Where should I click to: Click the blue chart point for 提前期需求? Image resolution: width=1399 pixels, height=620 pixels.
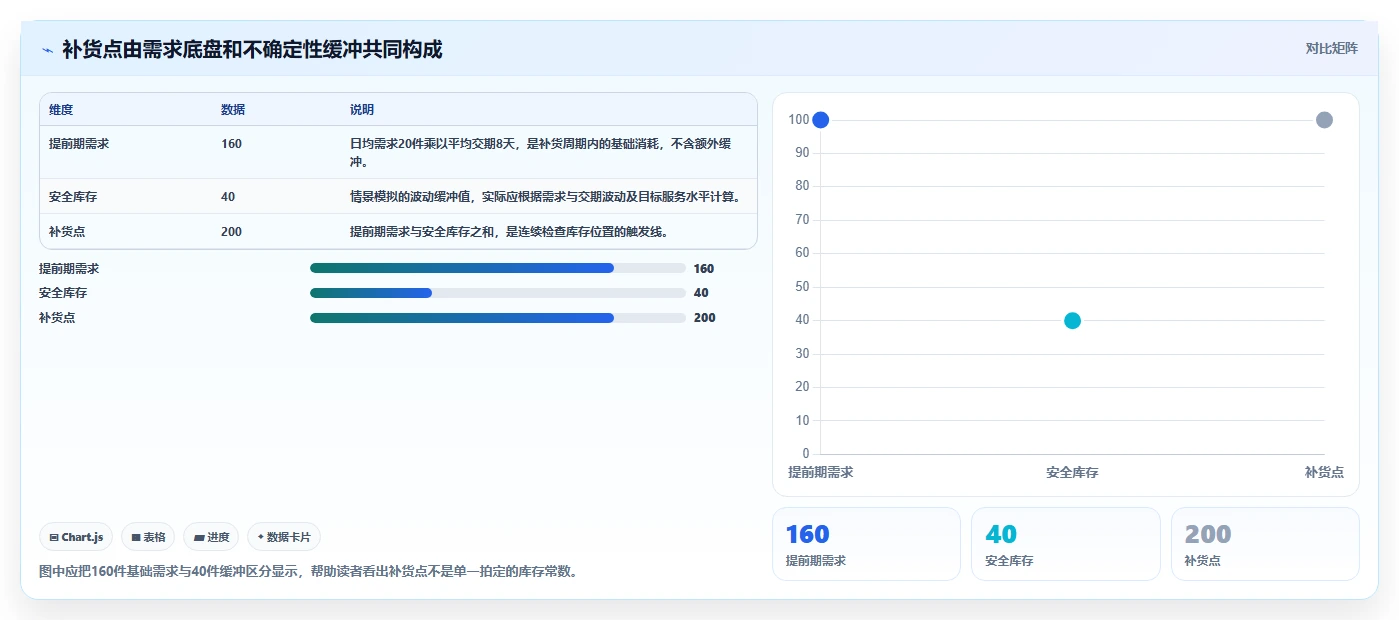821,120
